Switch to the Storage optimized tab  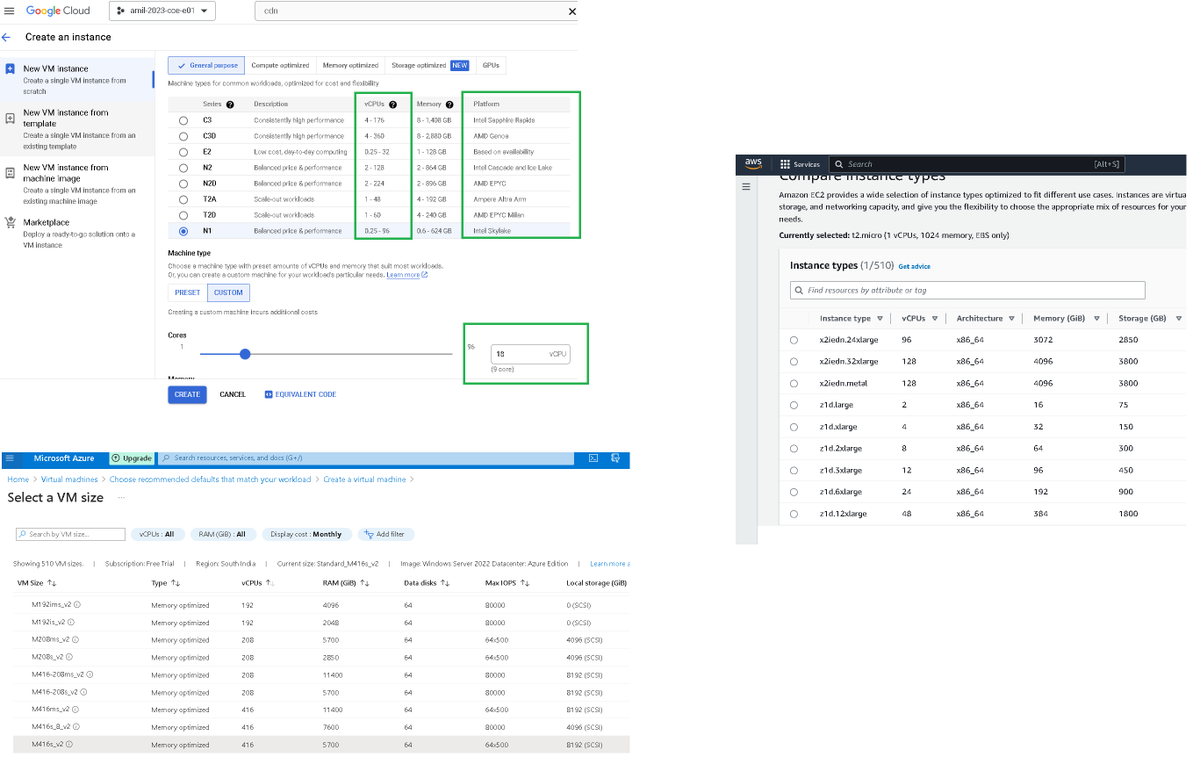430,65
